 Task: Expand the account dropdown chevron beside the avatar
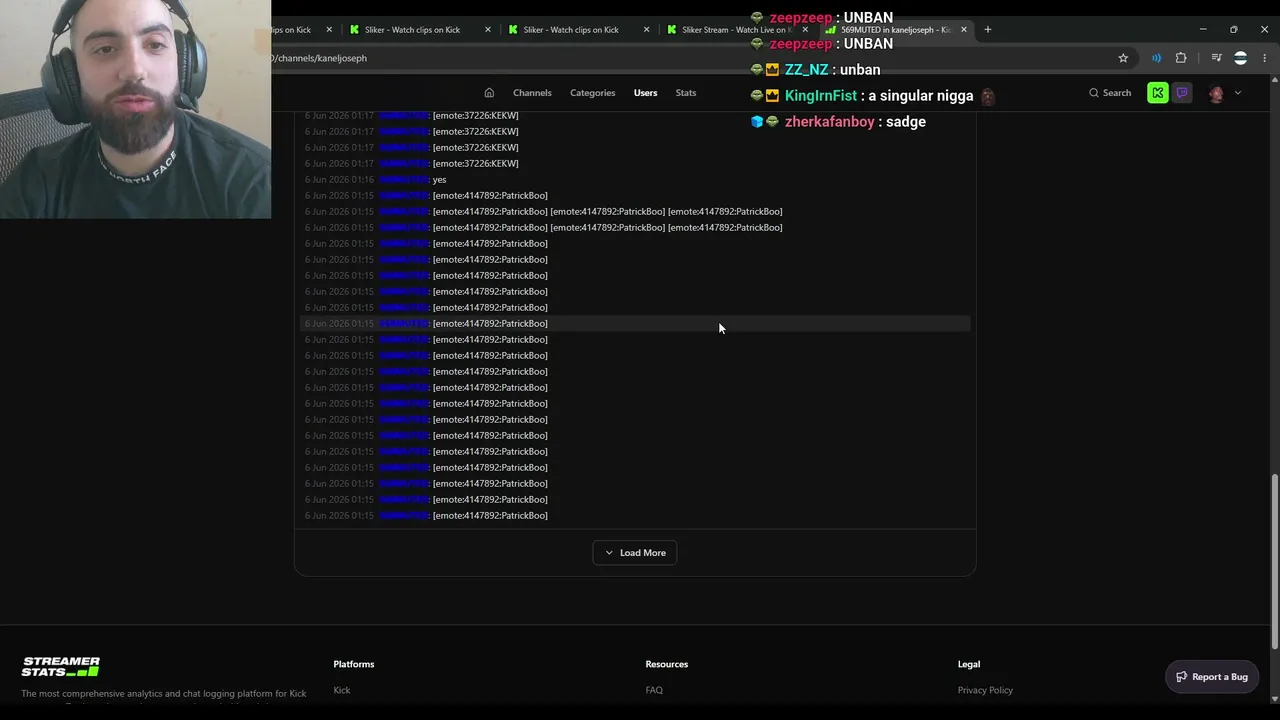(1238, 93)
